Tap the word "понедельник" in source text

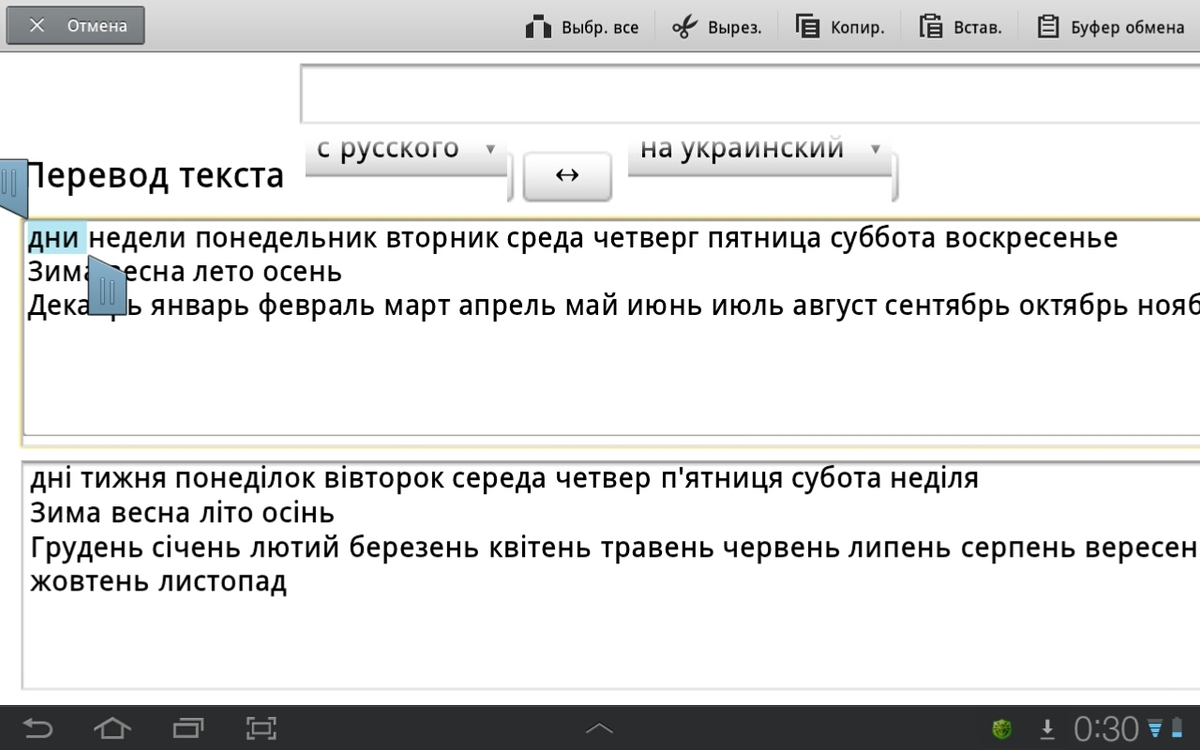tap(287, 238)
